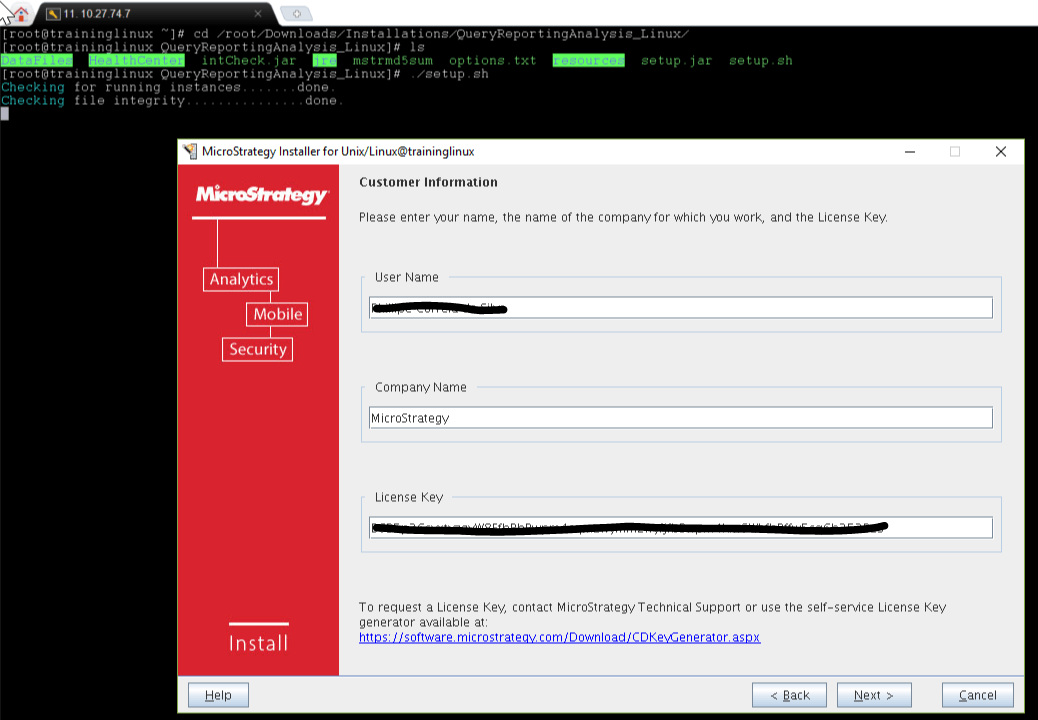Close the 11.10.27.74.7 session tab

(259, 14)
